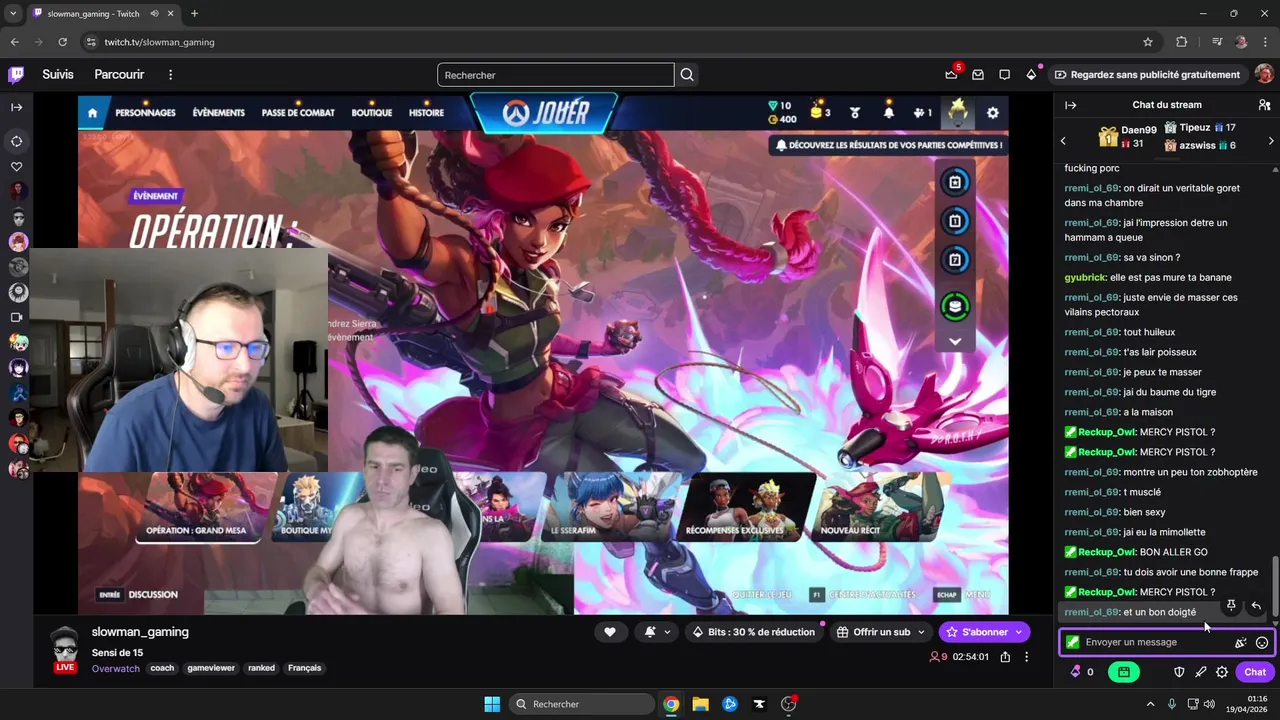This screenshot has height=720, width=1280.
Task: Show previous gift leaderboard entry
Action: click(1063, 141)
